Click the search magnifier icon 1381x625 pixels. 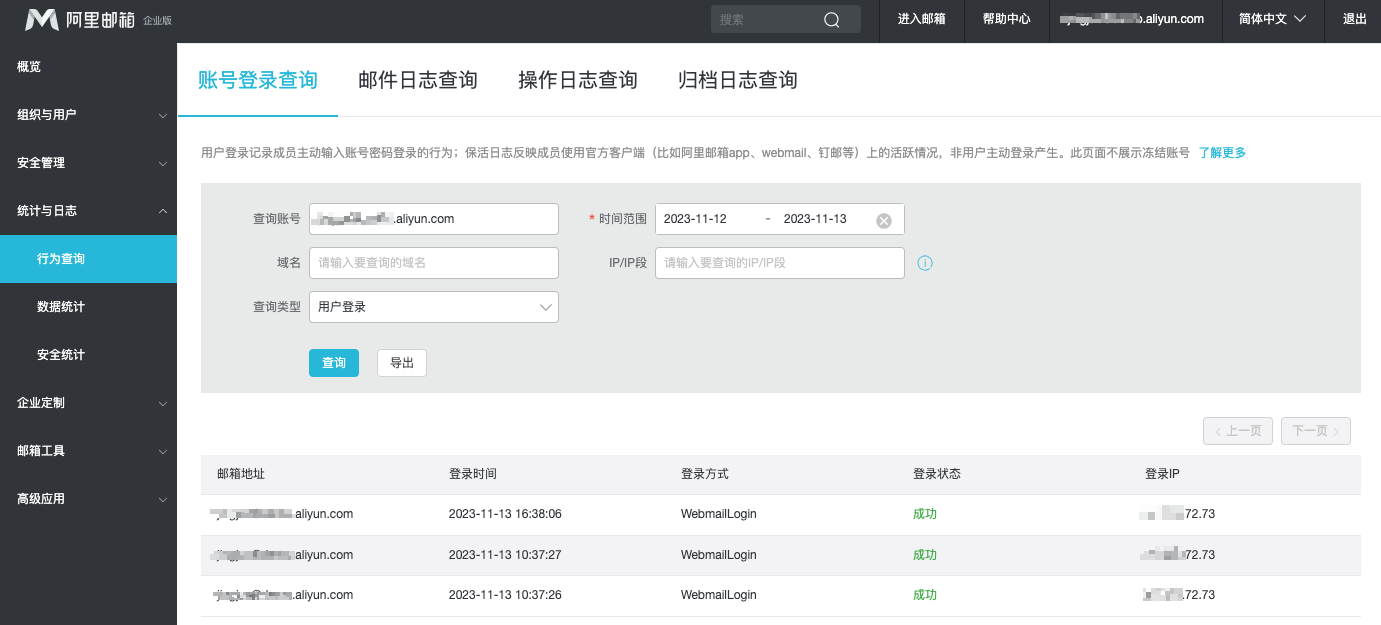[831, 18]
